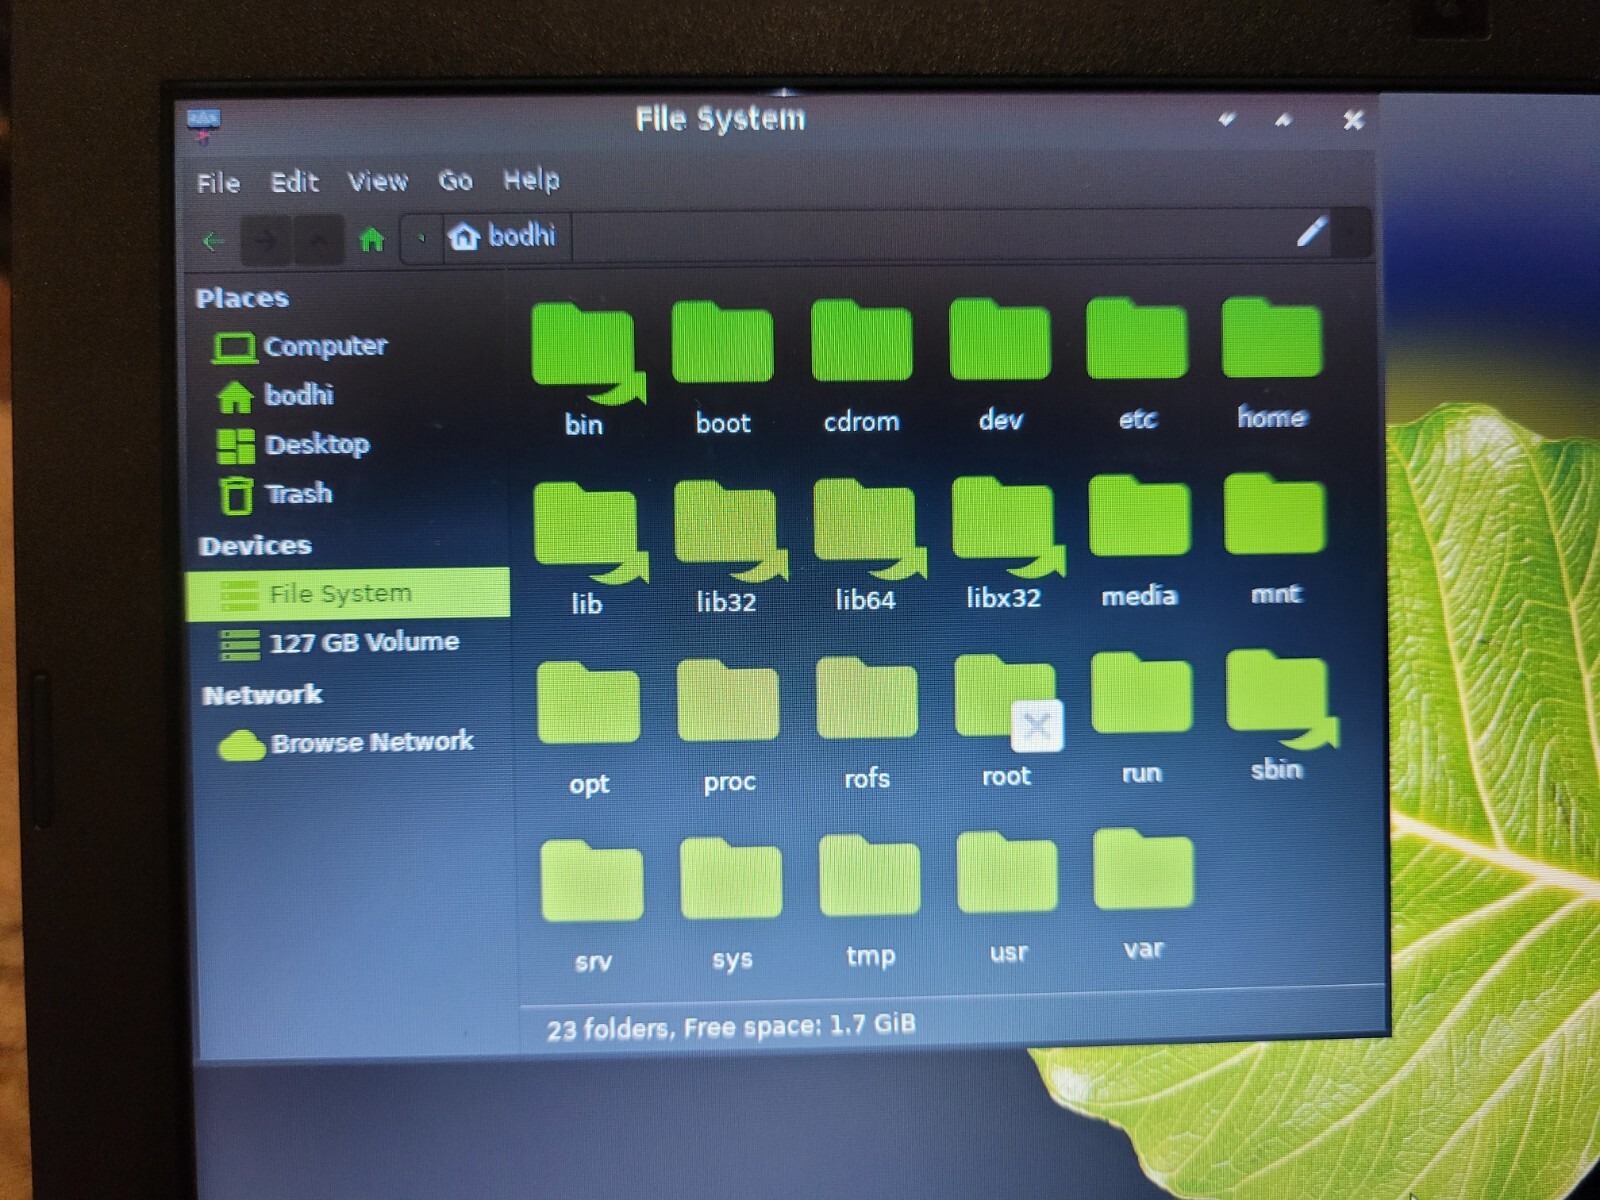Select Computer in Places sidebar

pos(300,347)
